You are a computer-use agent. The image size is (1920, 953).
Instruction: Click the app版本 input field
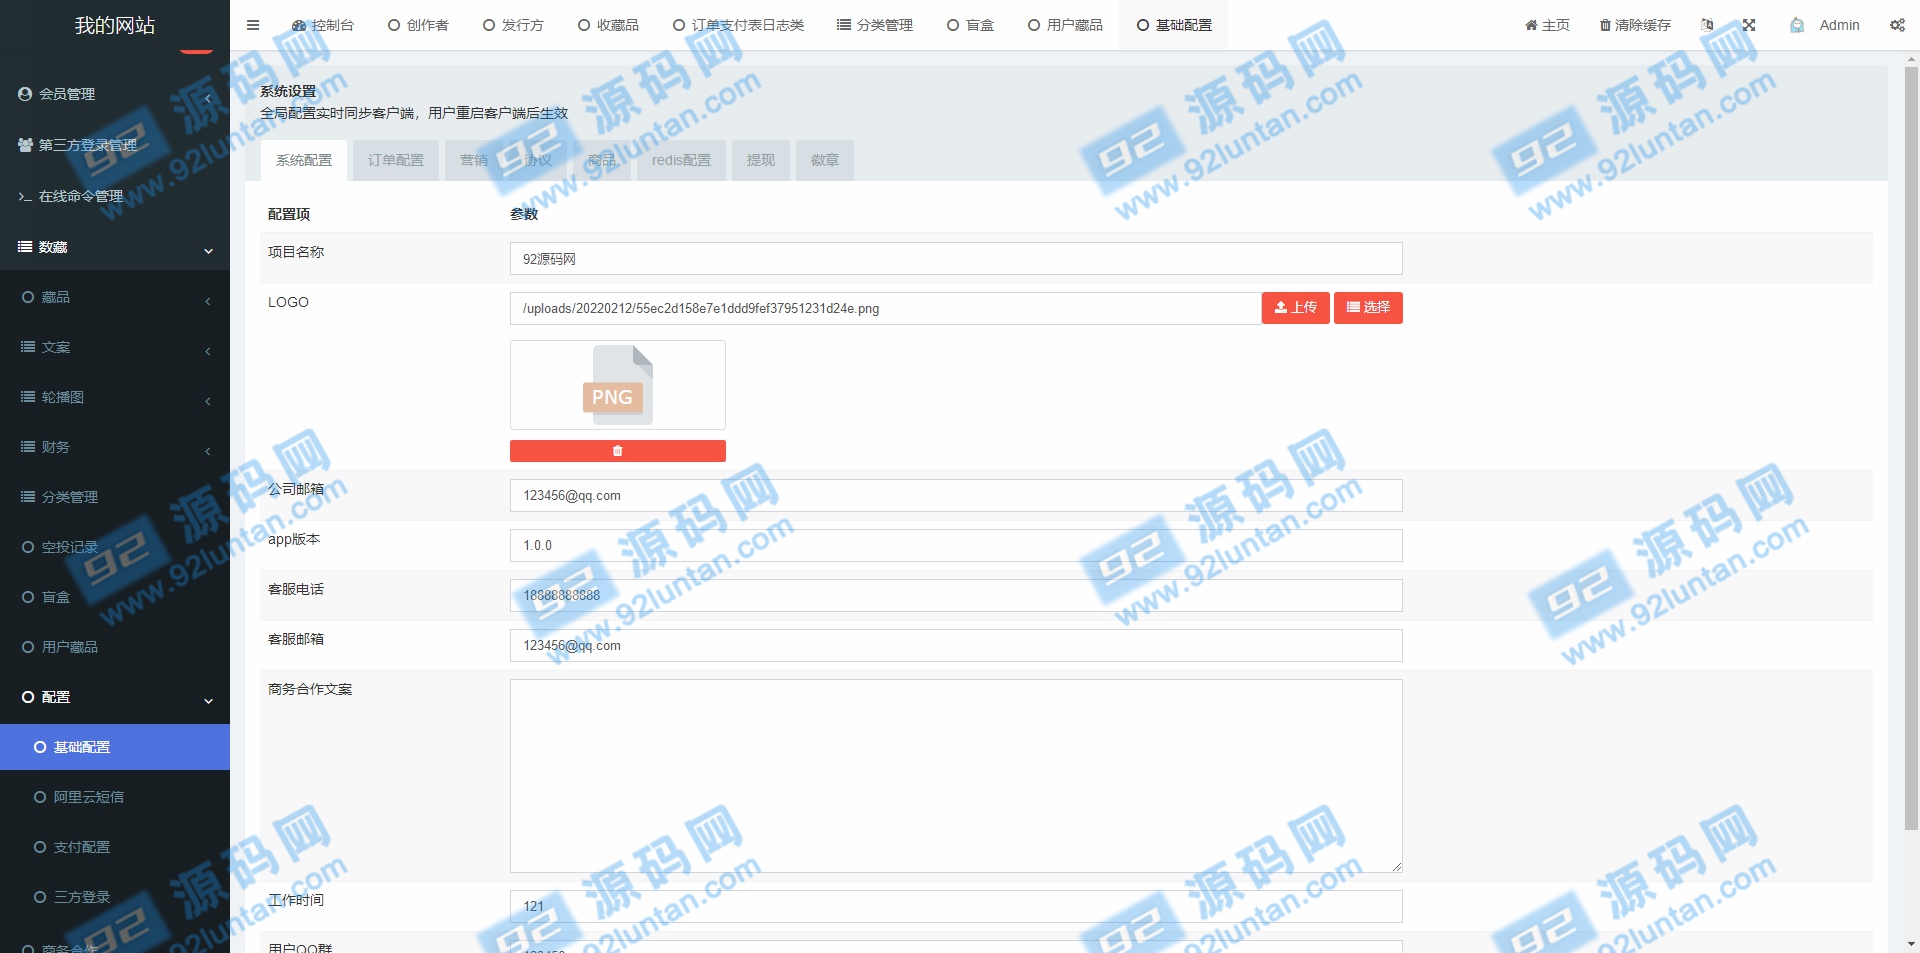pyautogui.click(x=956, y=545)
